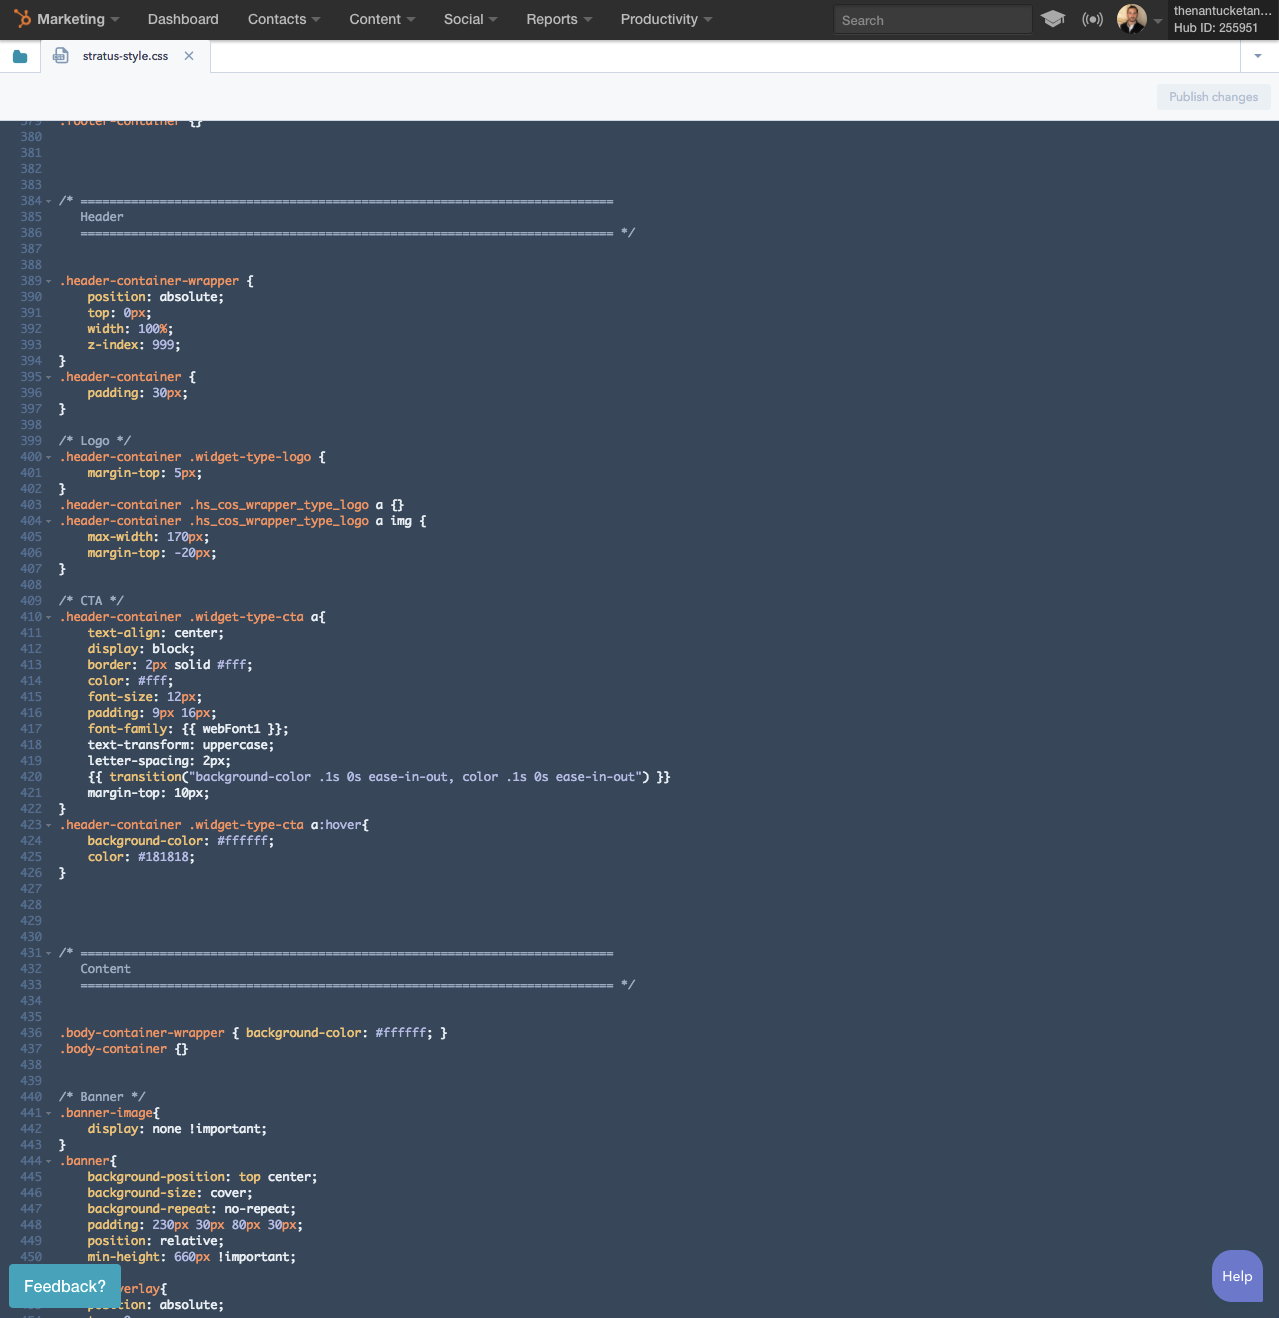Viewport: 1279px width, 1318px height.
Task: Open the folder file browser icon
Action: point(20,56)
